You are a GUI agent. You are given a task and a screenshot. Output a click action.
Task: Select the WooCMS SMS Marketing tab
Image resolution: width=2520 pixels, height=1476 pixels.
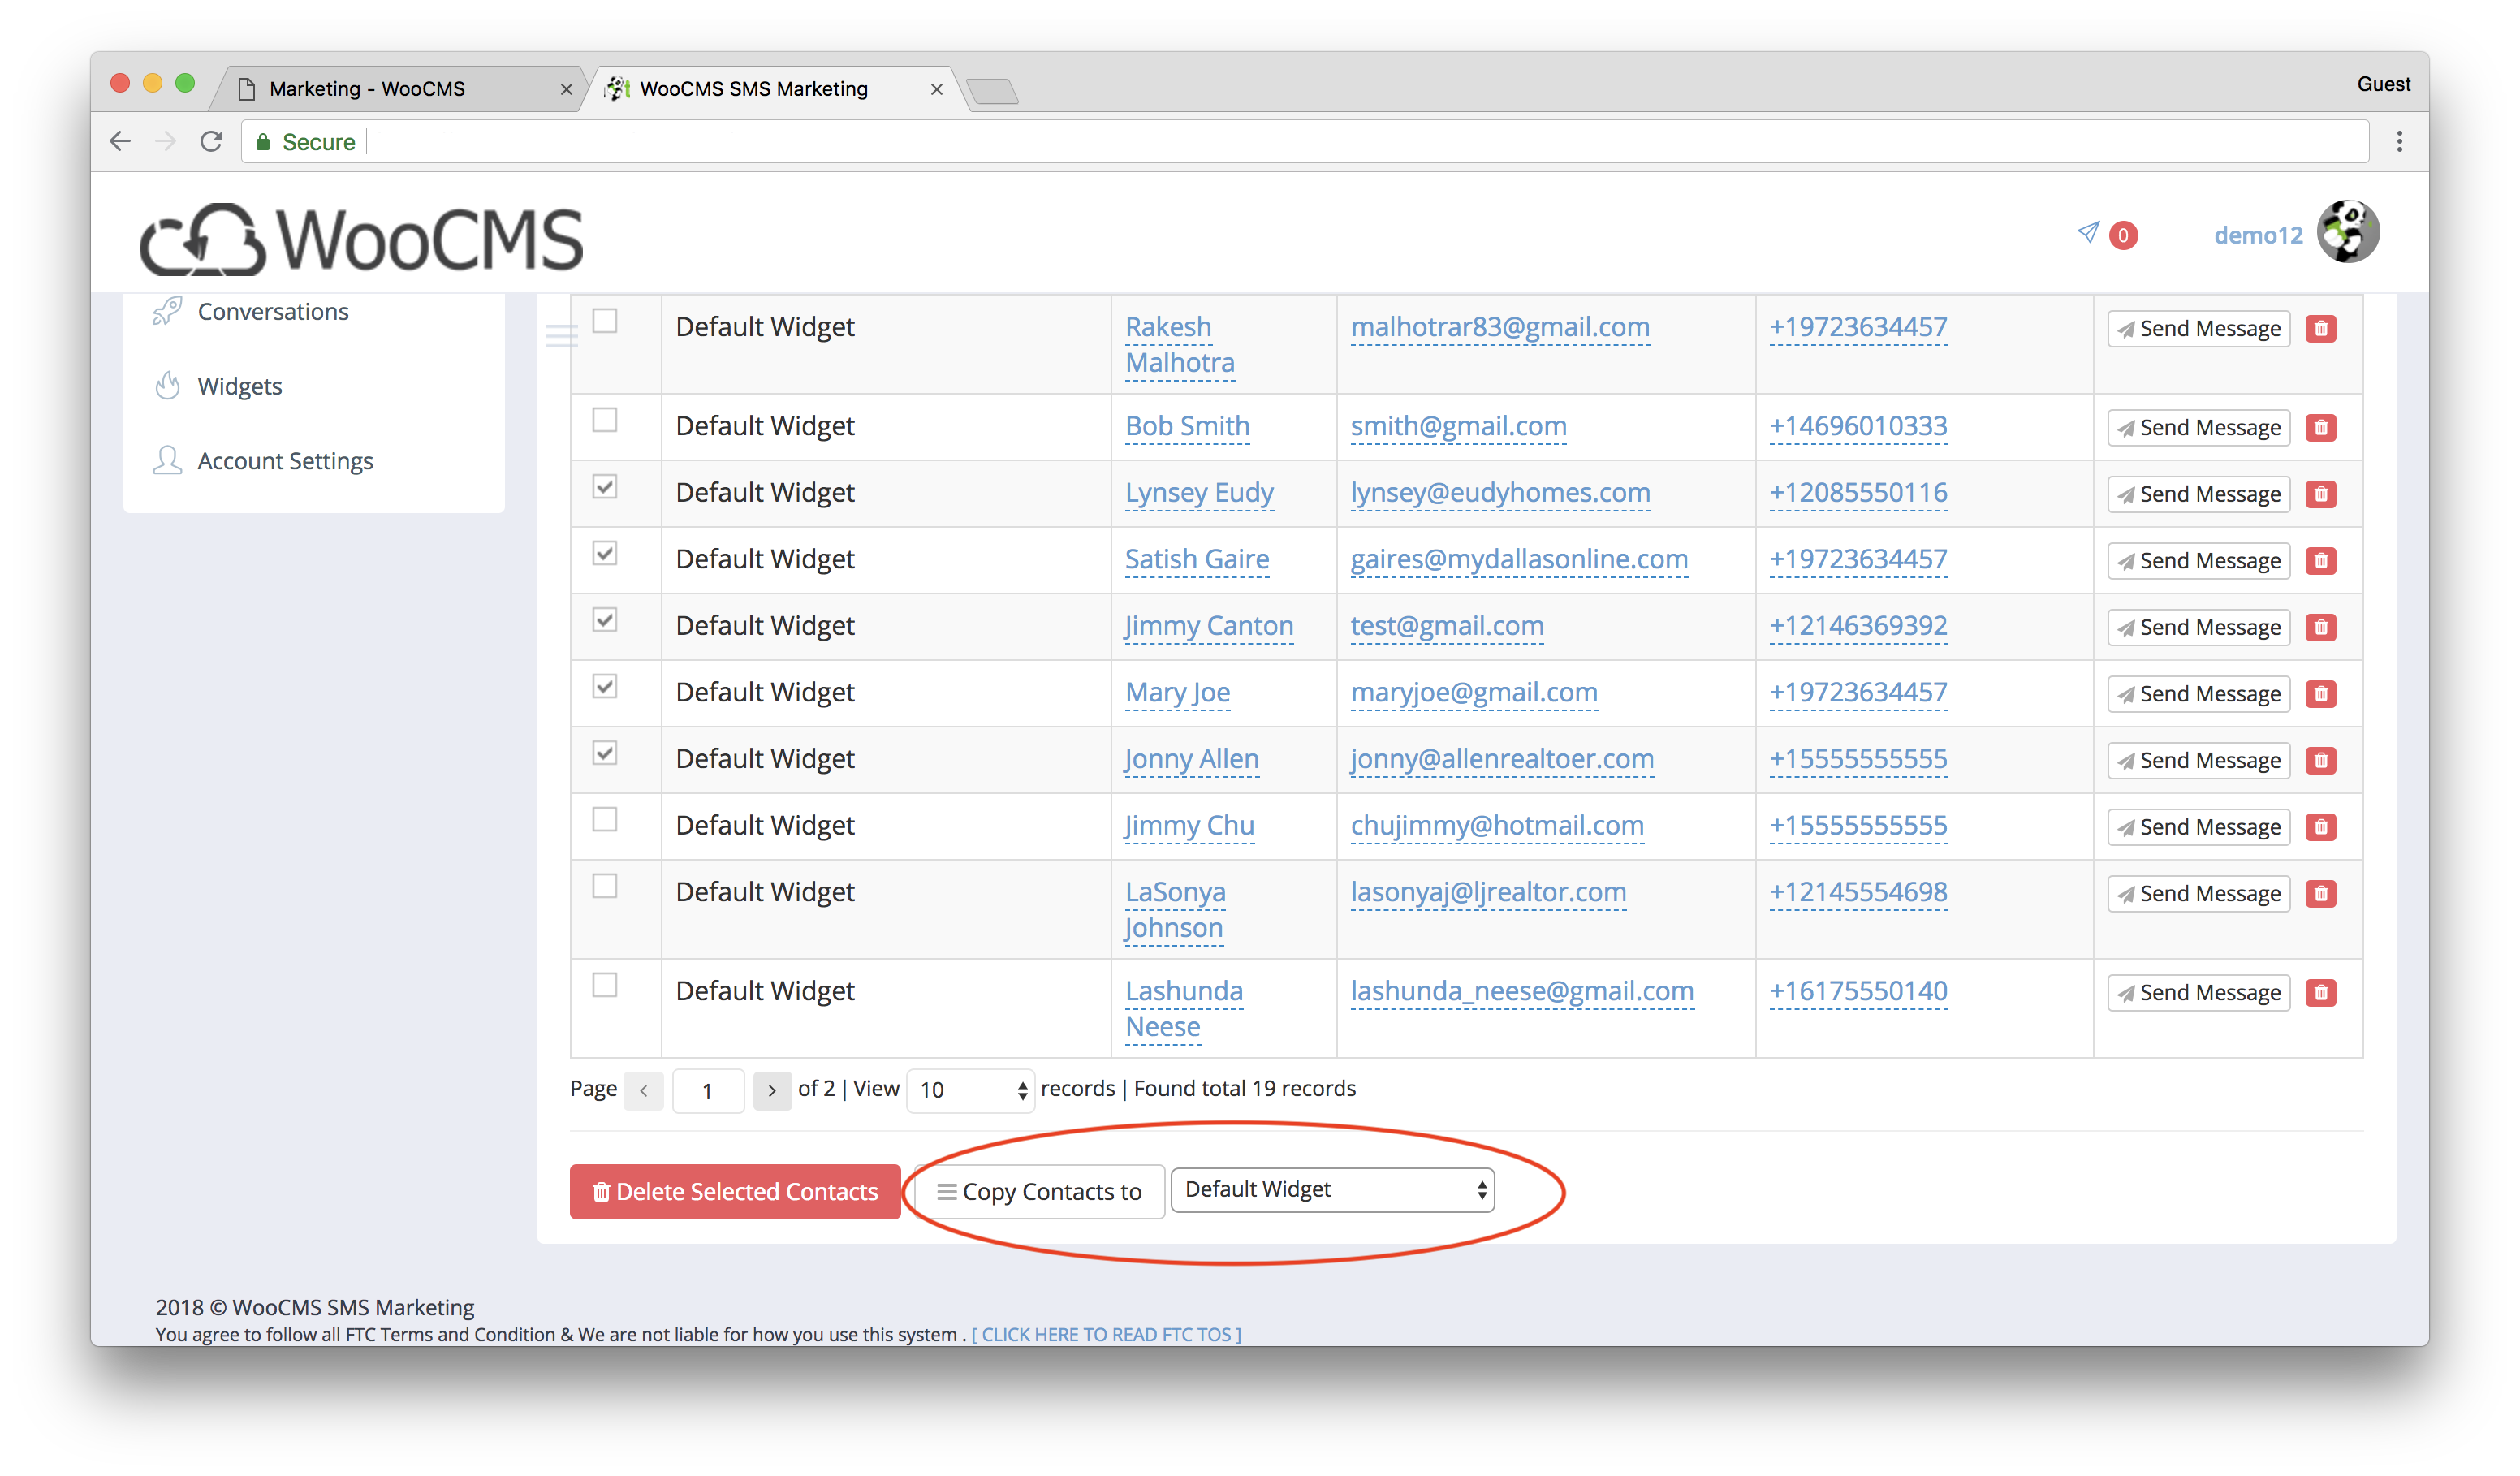[770, 89]
